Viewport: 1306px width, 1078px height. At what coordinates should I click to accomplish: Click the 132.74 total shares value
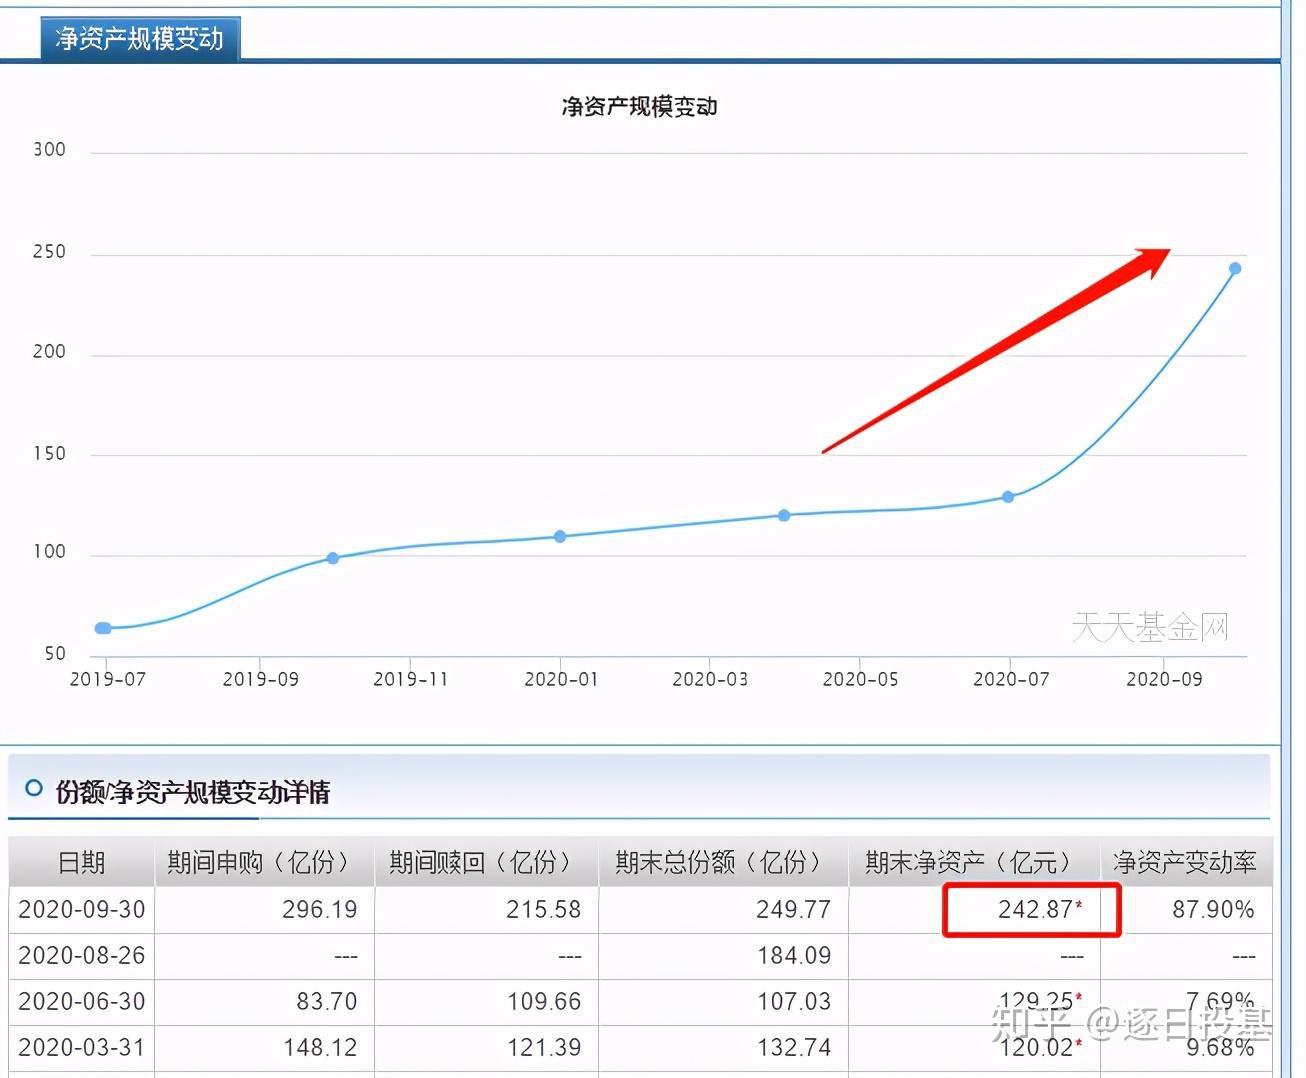tap(794, 1048)
